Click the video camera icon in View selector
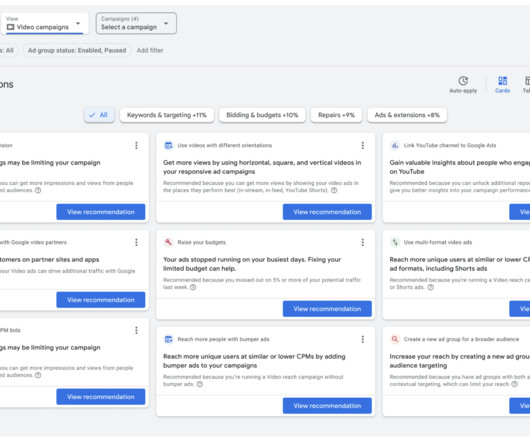 [10, 27]
